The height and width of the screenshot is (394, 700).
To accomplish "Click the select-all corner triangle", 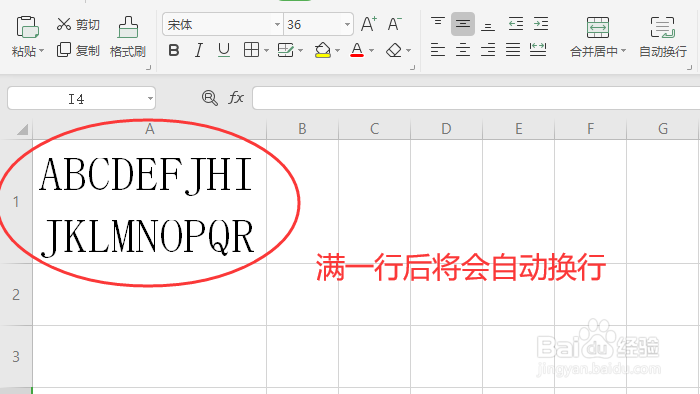I will [x=22, y=129].
